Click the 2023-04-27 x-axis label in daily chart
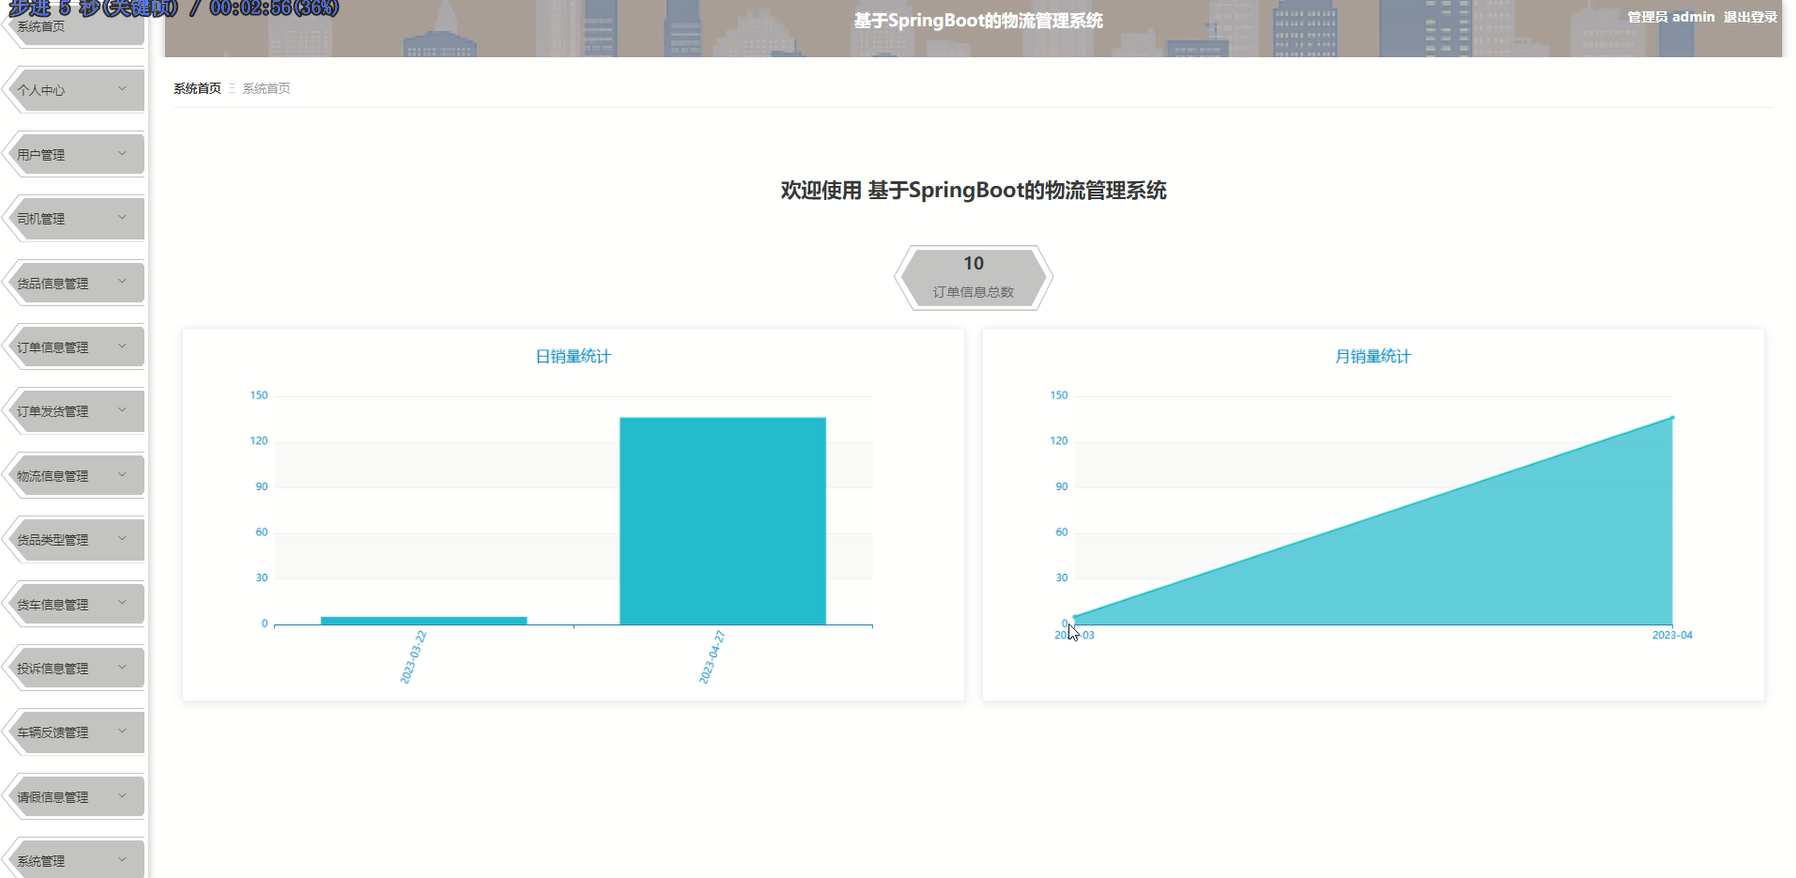 coord(712,657)
